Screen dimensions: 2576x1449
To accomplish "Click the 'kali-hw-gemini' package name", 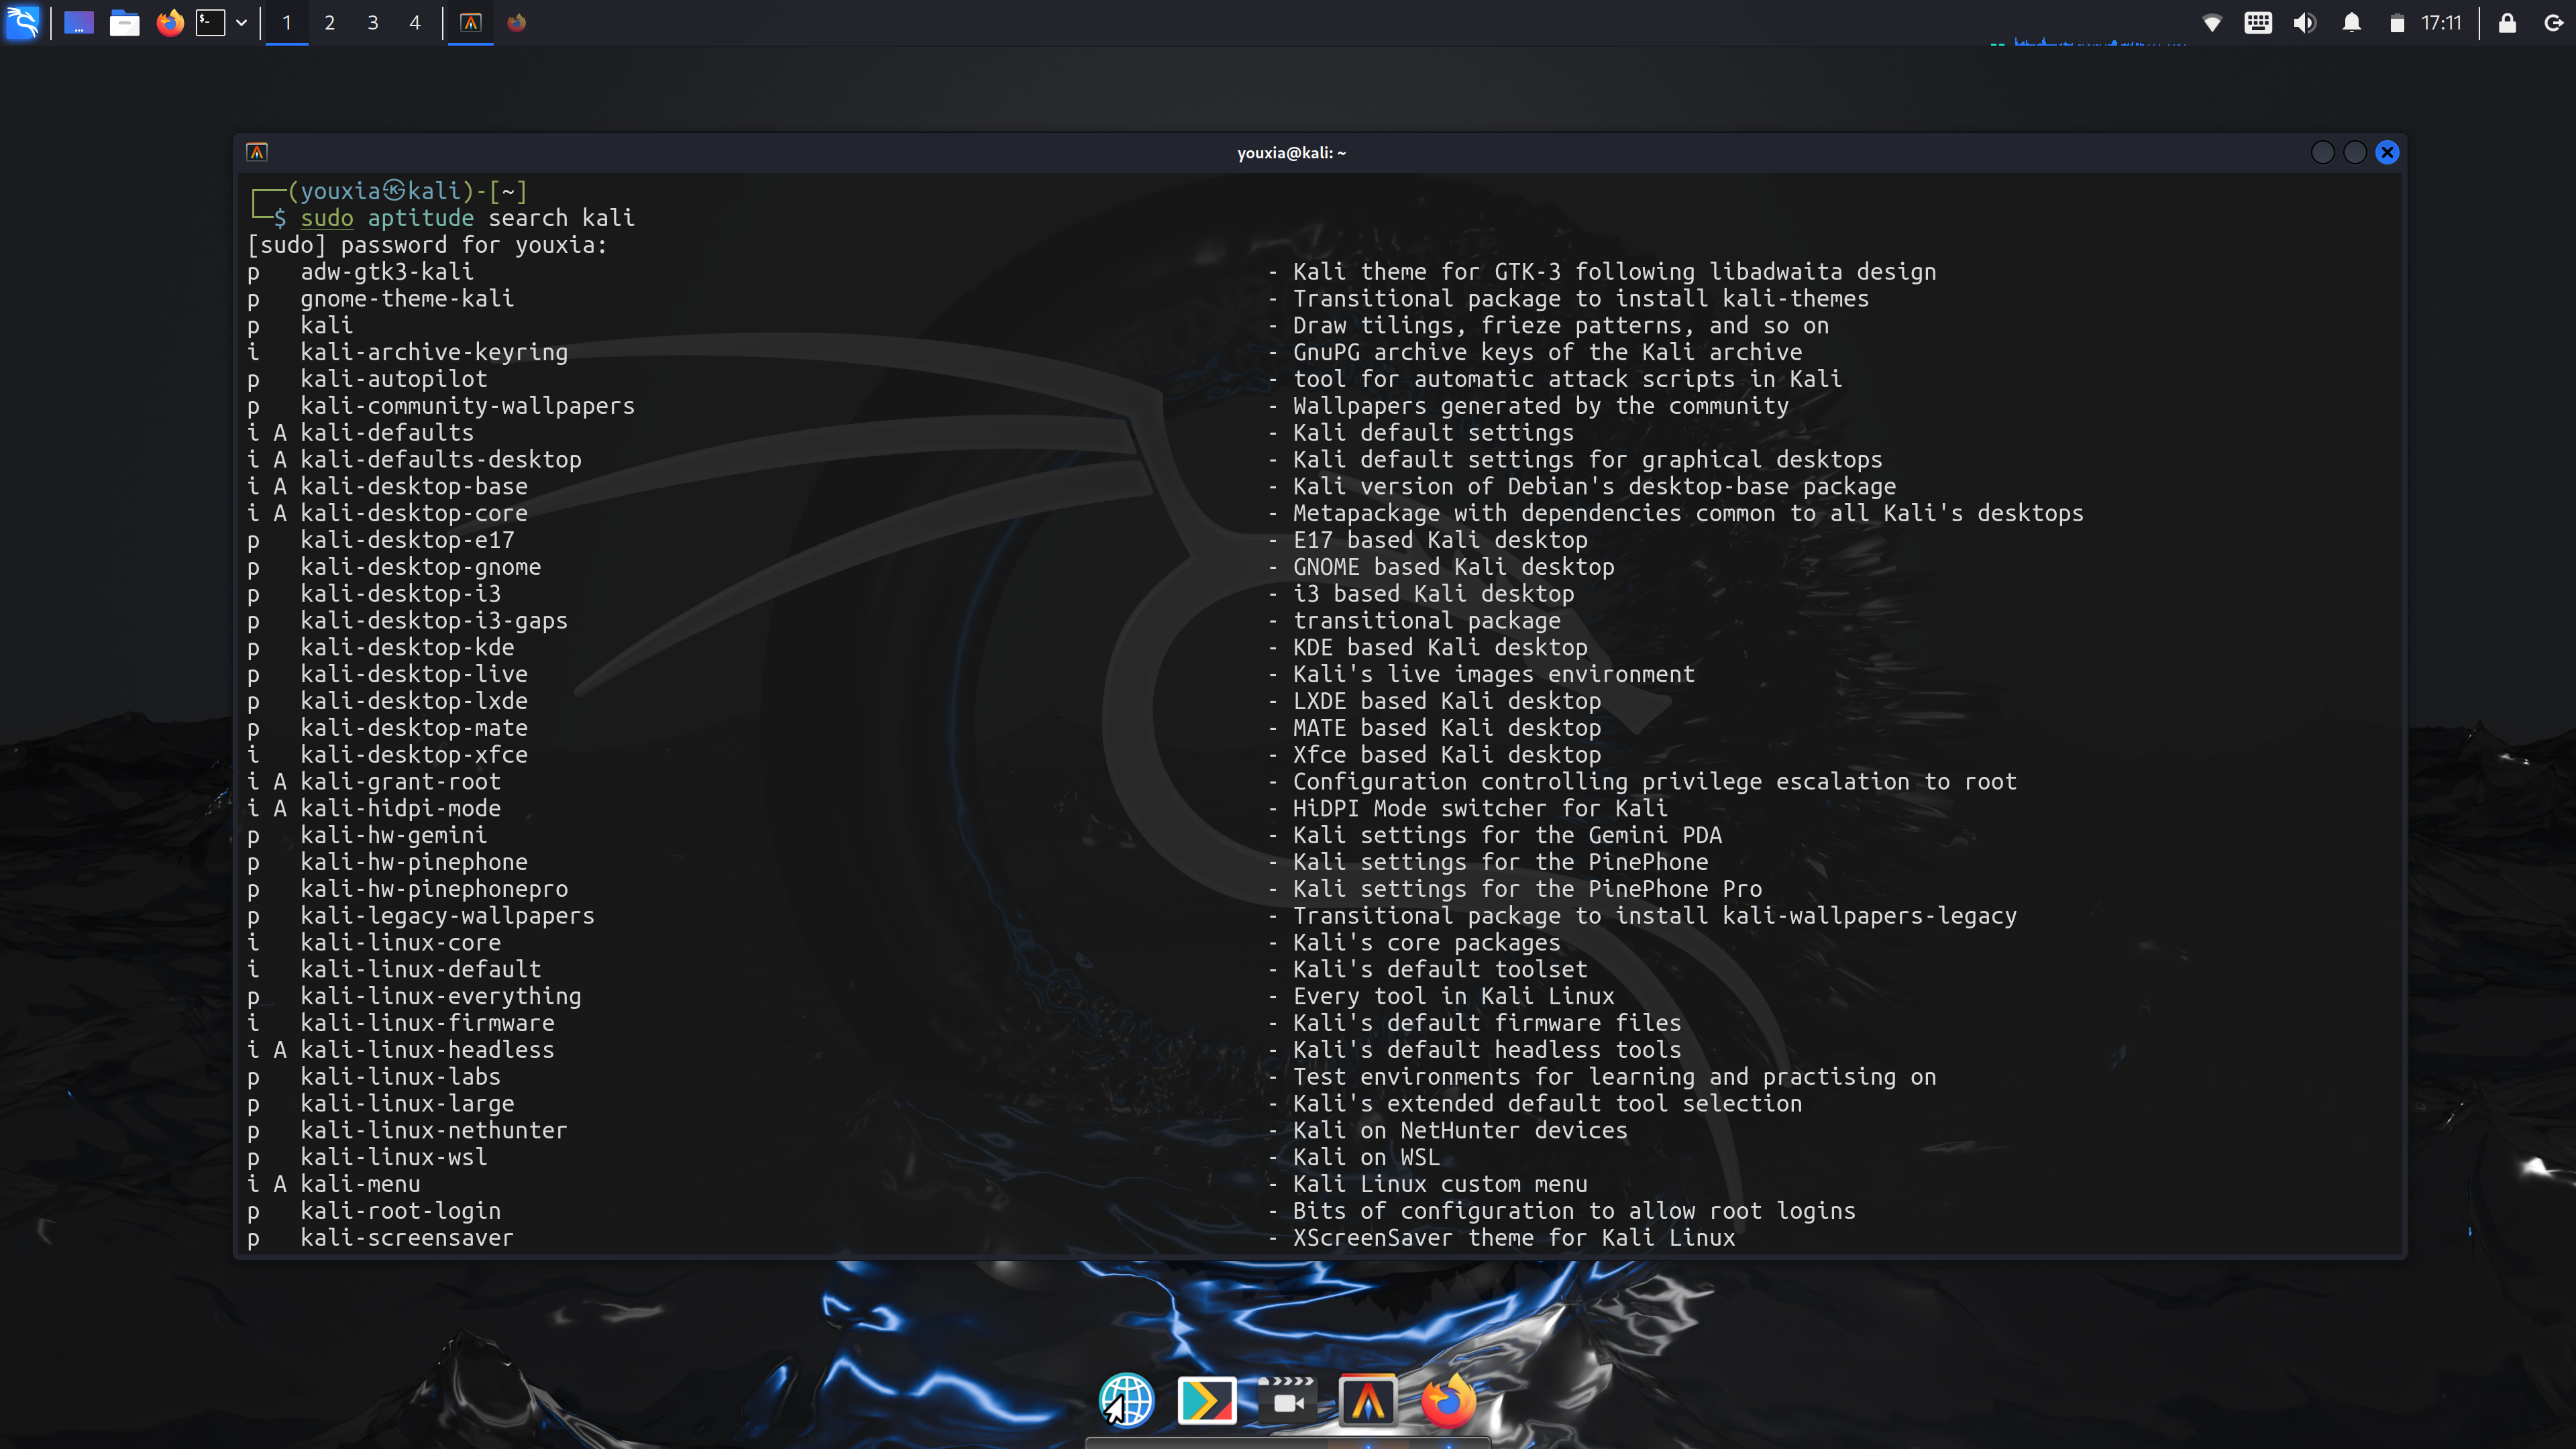I will click(x=394, y=835).
